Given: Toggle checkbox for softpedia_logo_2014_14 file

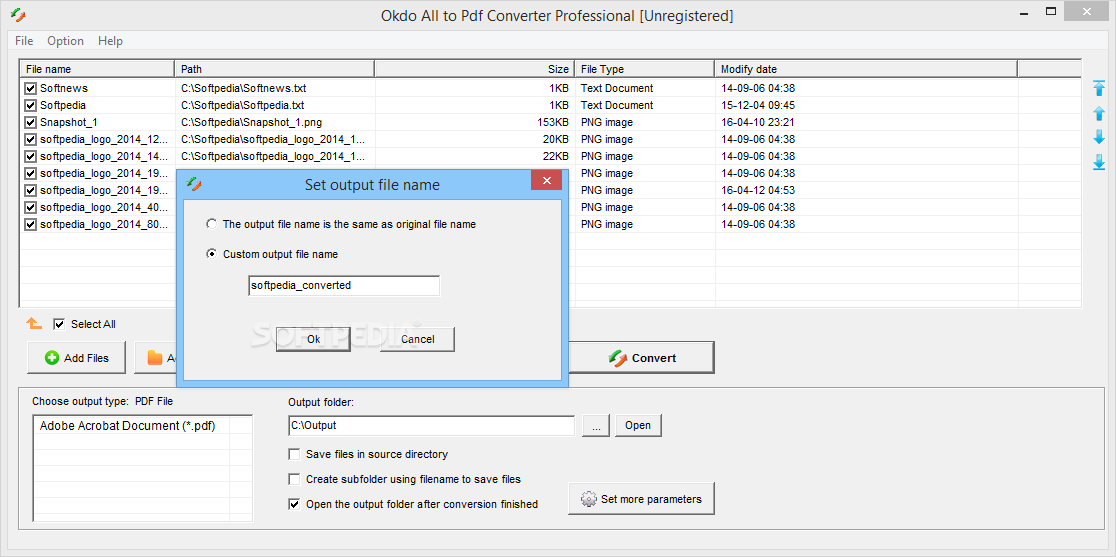Looking at the screenshot, I should pos(31,157).
